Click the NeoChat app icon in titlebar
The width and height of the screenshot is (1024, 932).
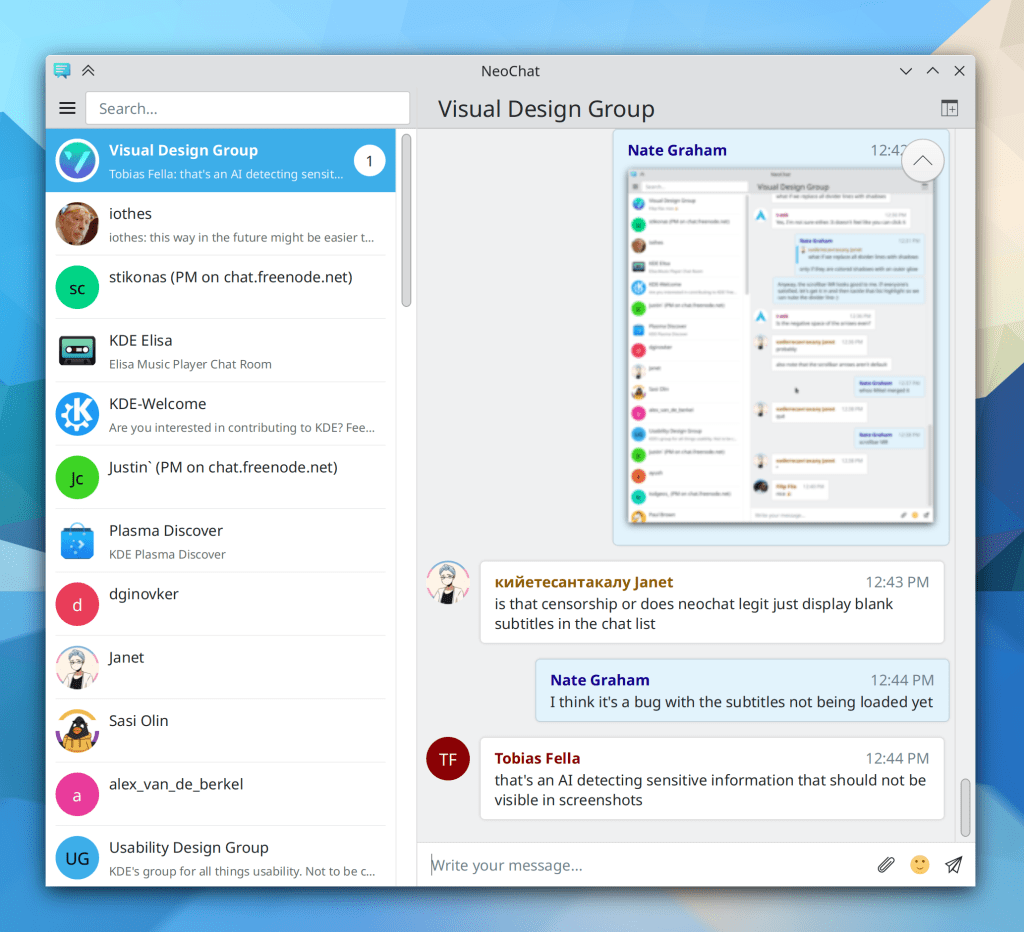coord(63,71)
